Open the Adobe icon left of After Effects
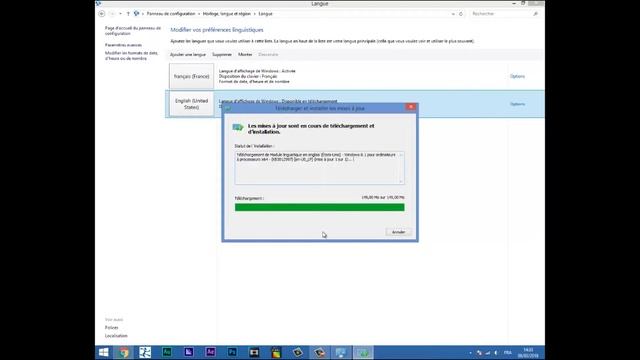 [x=189, y=352]
